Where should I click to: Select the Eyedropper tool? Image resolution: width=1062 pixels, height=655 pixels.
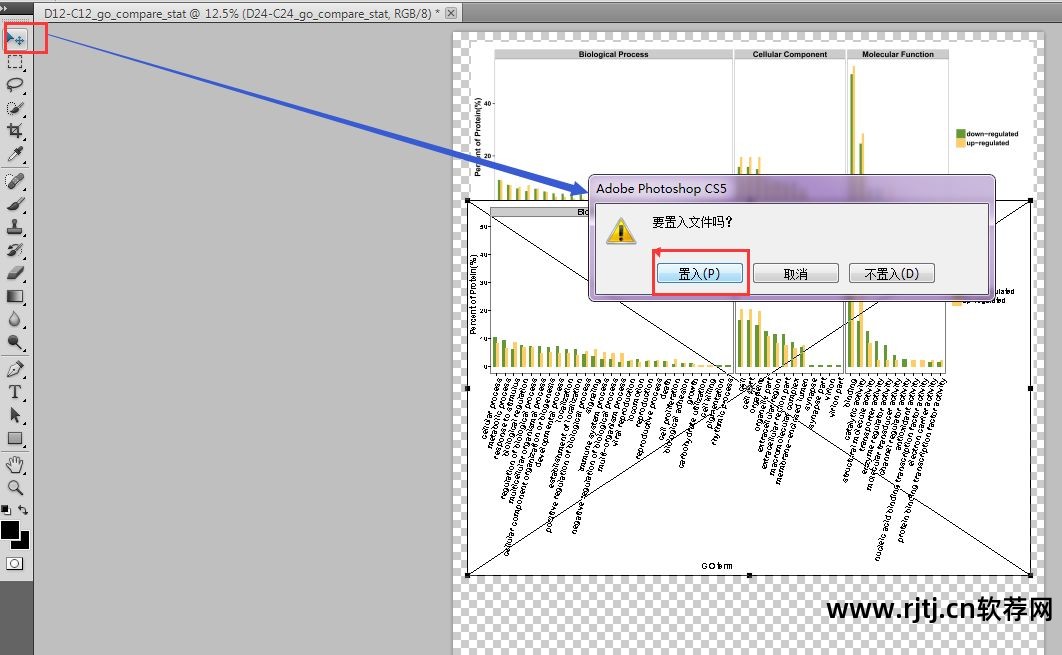[15, 154]
